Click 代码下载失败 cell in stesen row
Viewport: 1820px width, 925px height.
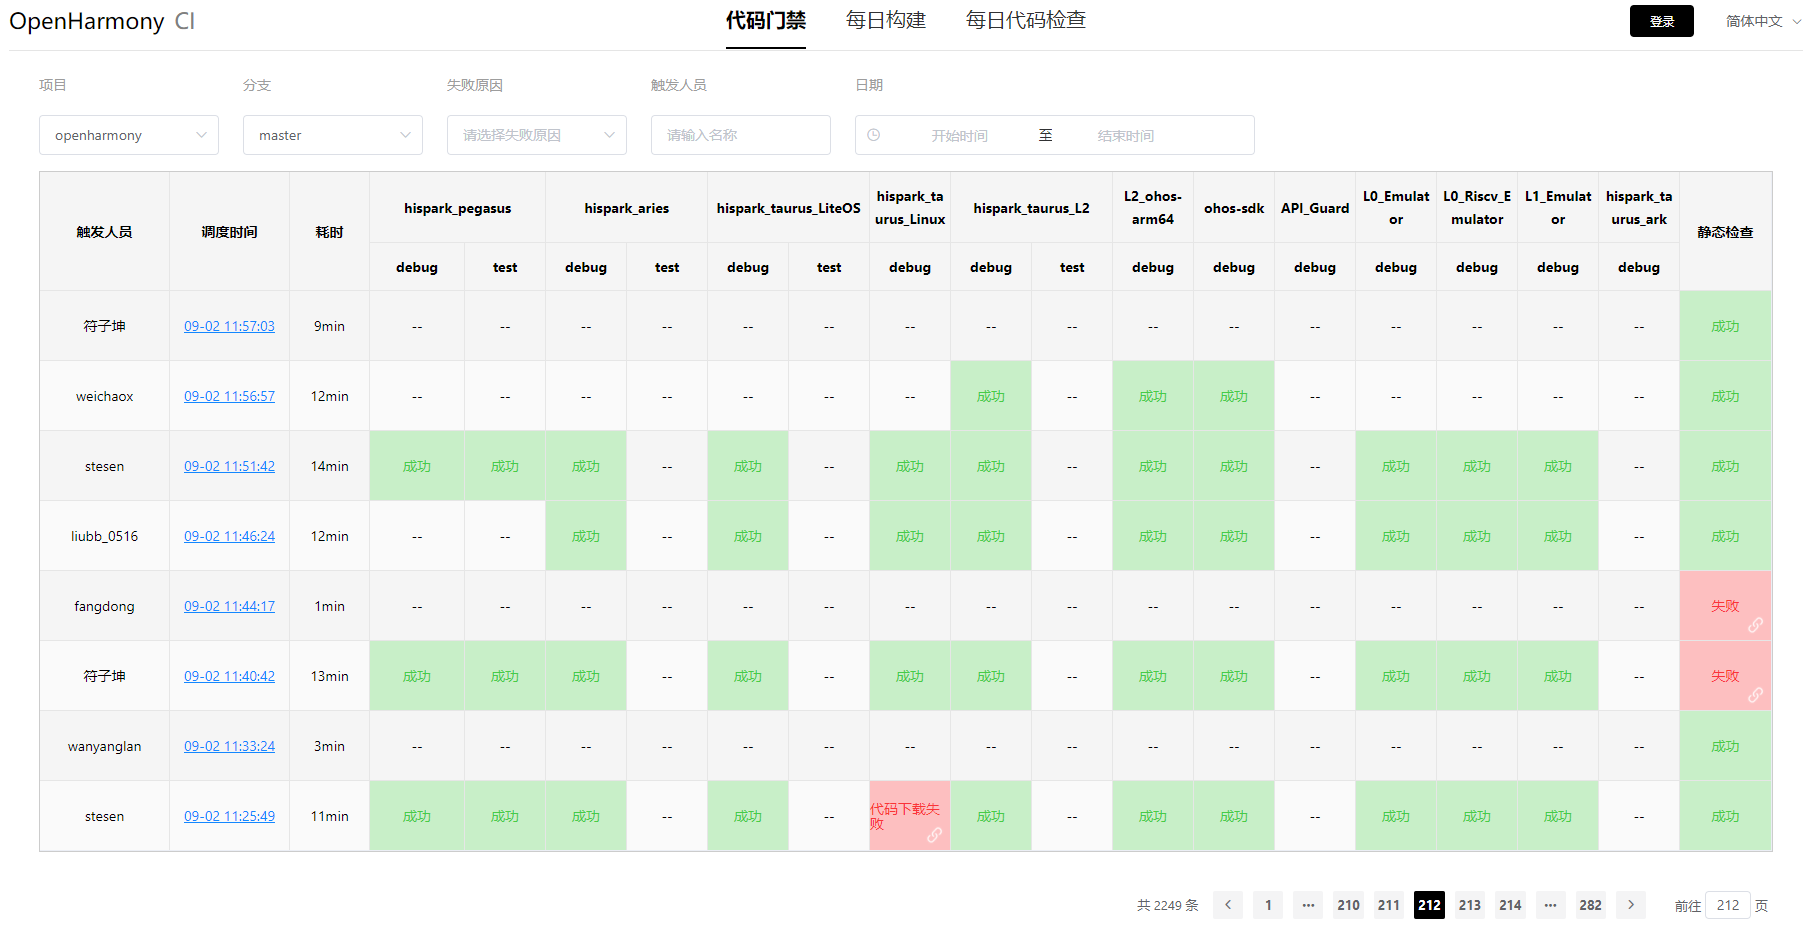pos(910,816)
